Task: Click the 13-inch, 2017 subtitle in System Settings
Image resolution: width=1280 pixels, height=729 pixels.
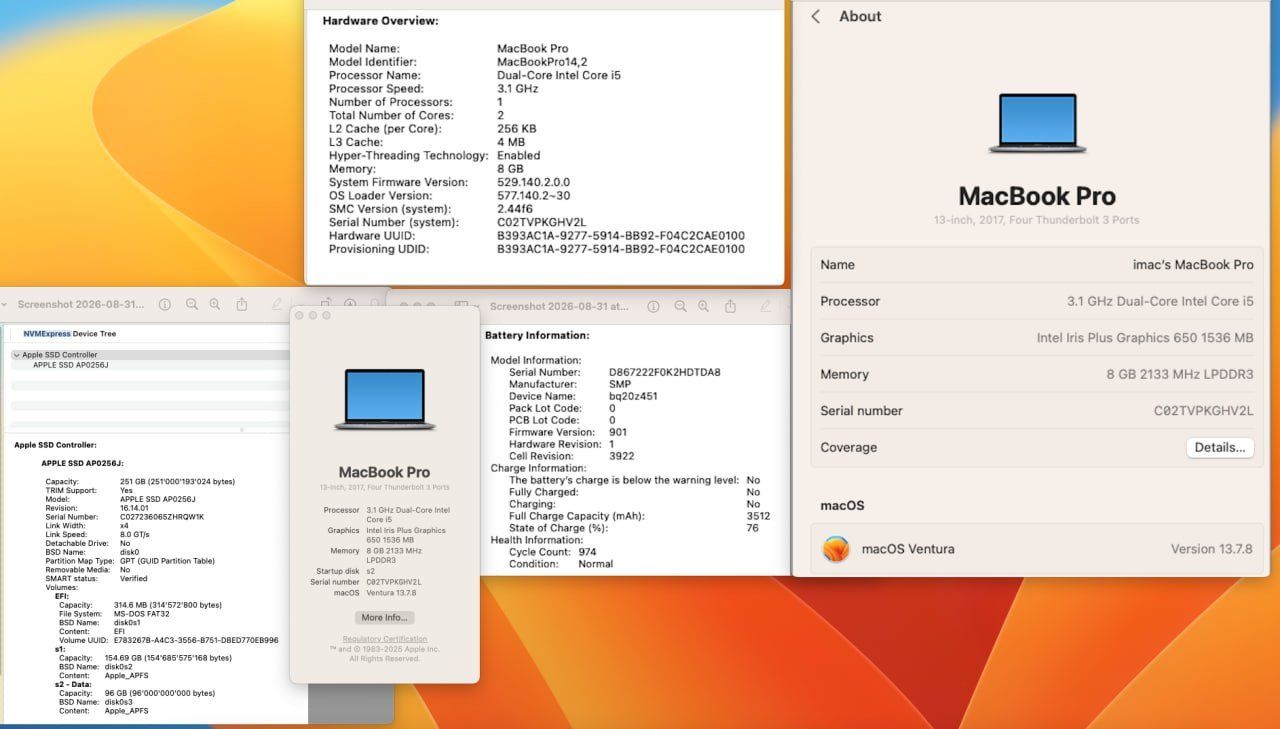Action: tap(1037, 220)
